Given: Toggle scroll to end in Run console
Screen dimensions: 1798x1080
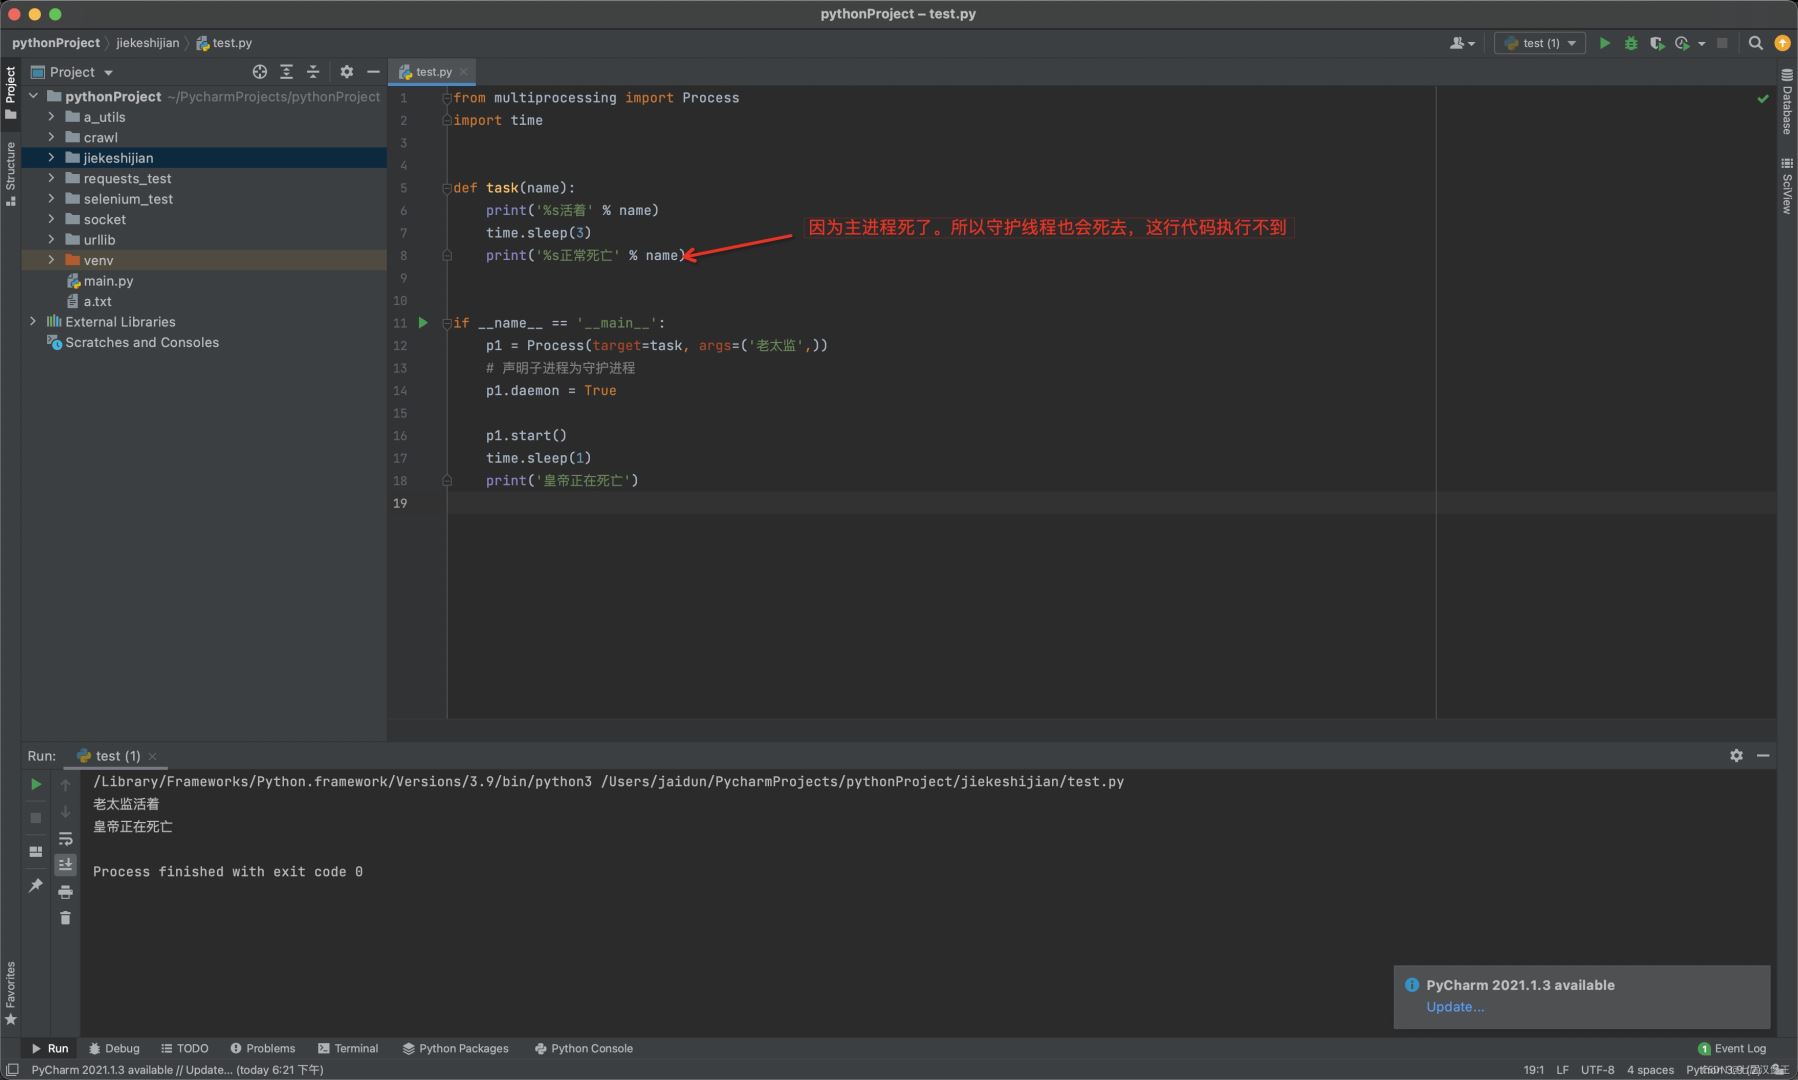Looking at the screenshot, I should (65, 865).
